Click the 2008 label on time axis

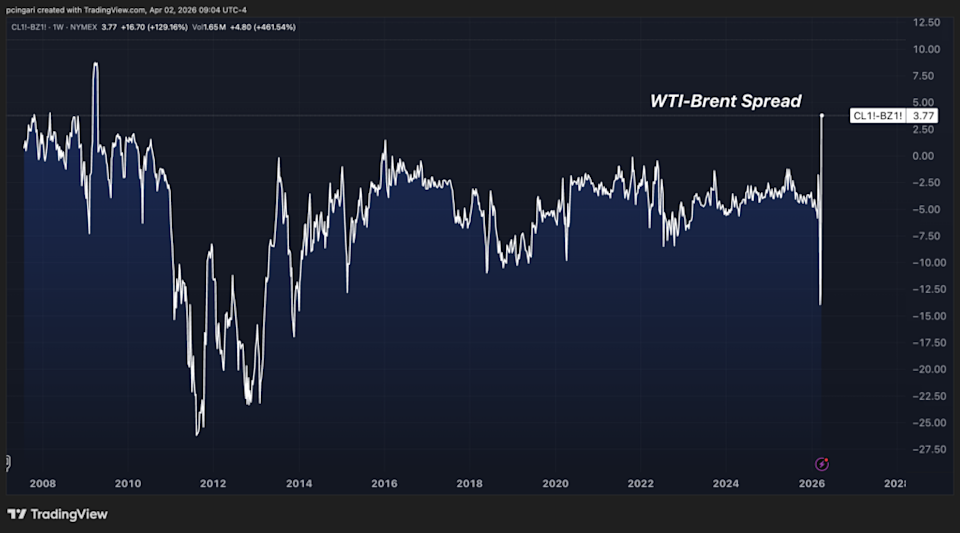[42, 483]
